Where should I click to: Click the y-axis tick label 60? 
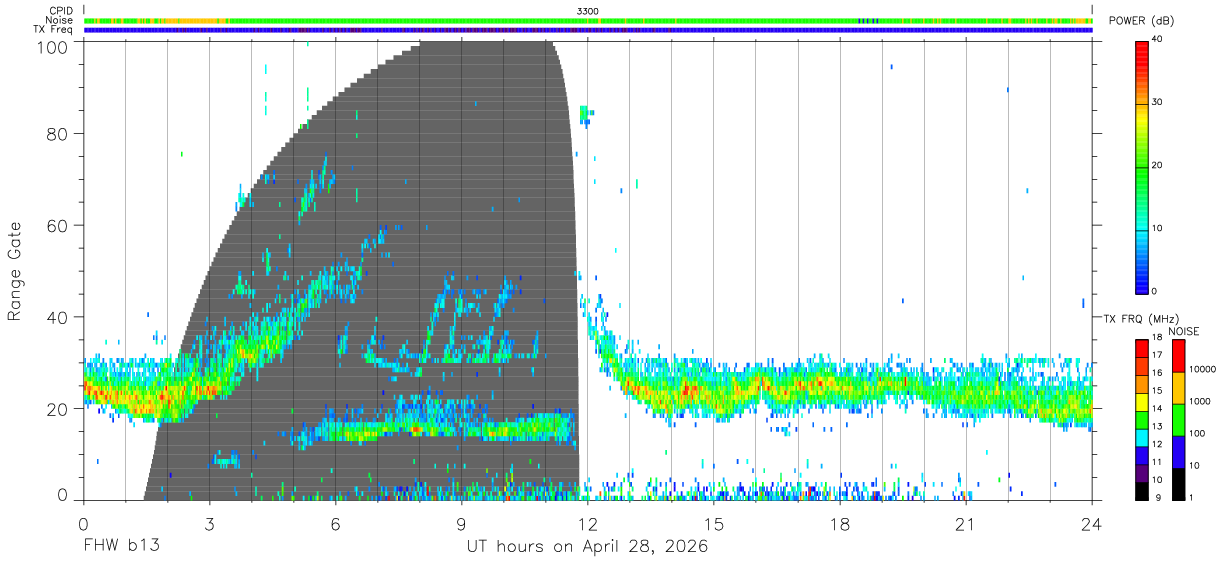(59, 225)
